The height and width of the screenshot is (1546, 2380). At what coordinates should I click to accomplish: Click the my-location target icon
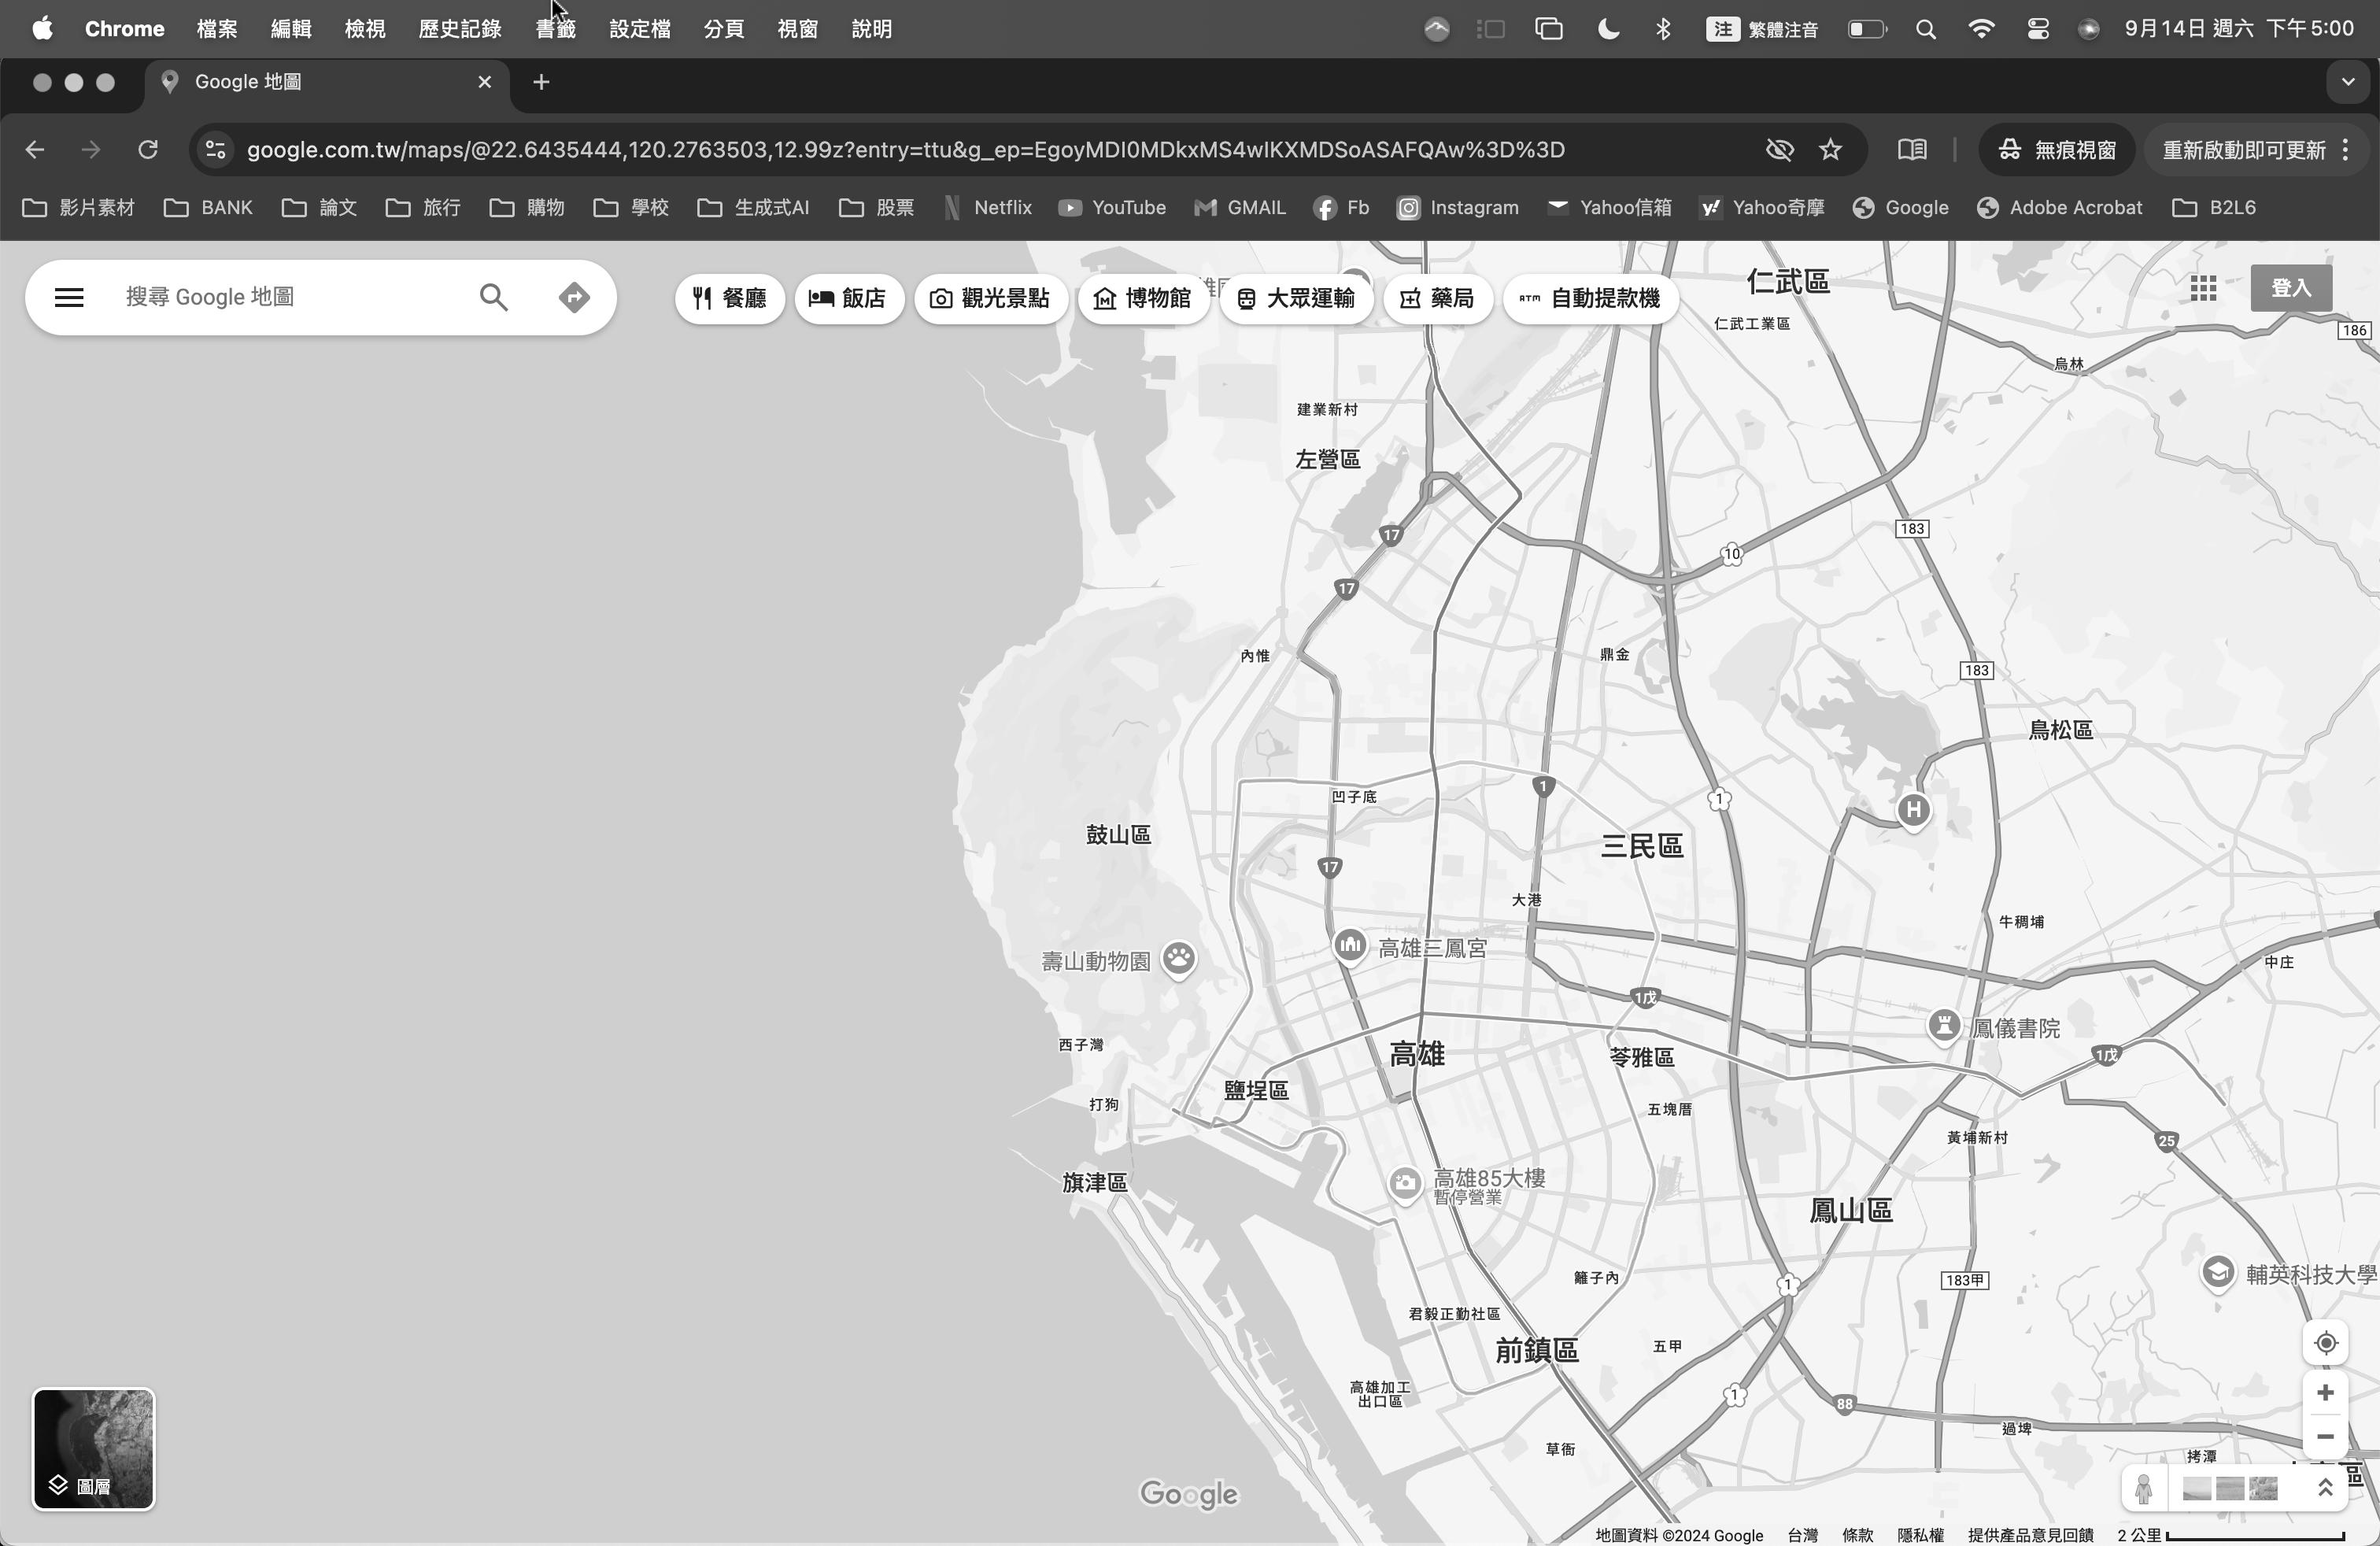[x=2325, y=1343]
